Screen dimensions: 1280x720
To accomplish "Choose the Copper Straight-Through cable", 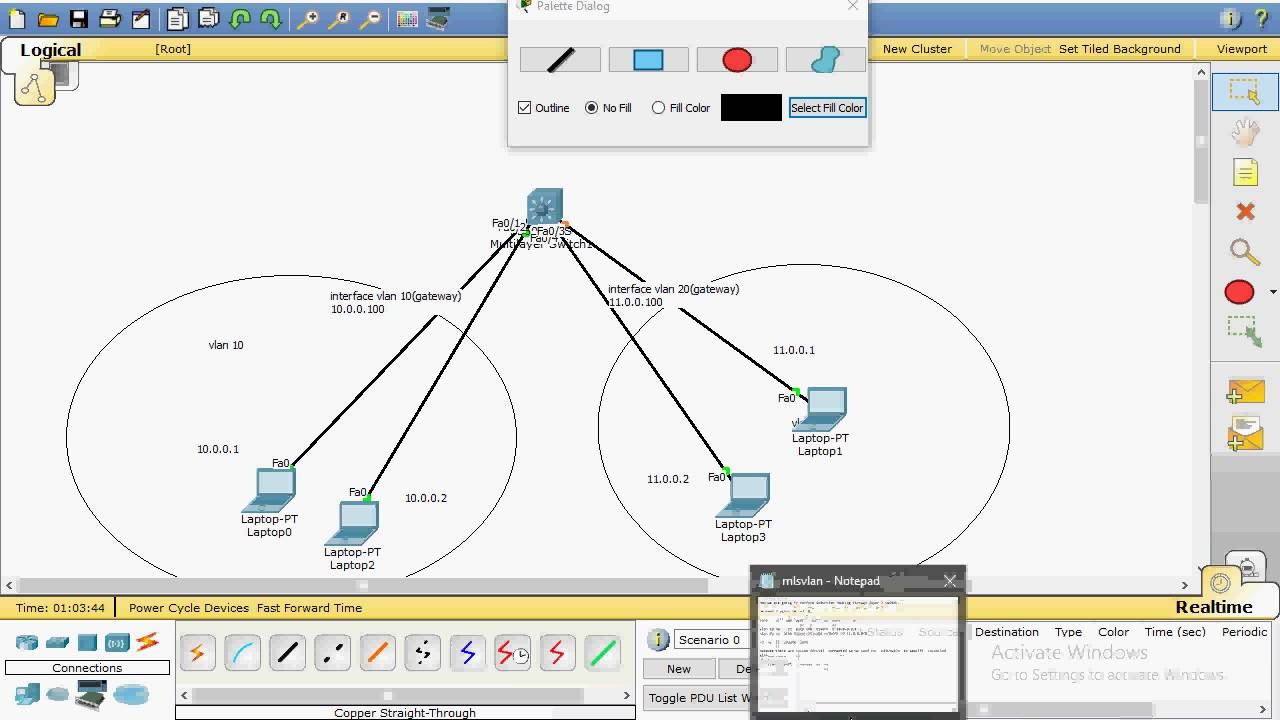I will click(x=287, y=654).
